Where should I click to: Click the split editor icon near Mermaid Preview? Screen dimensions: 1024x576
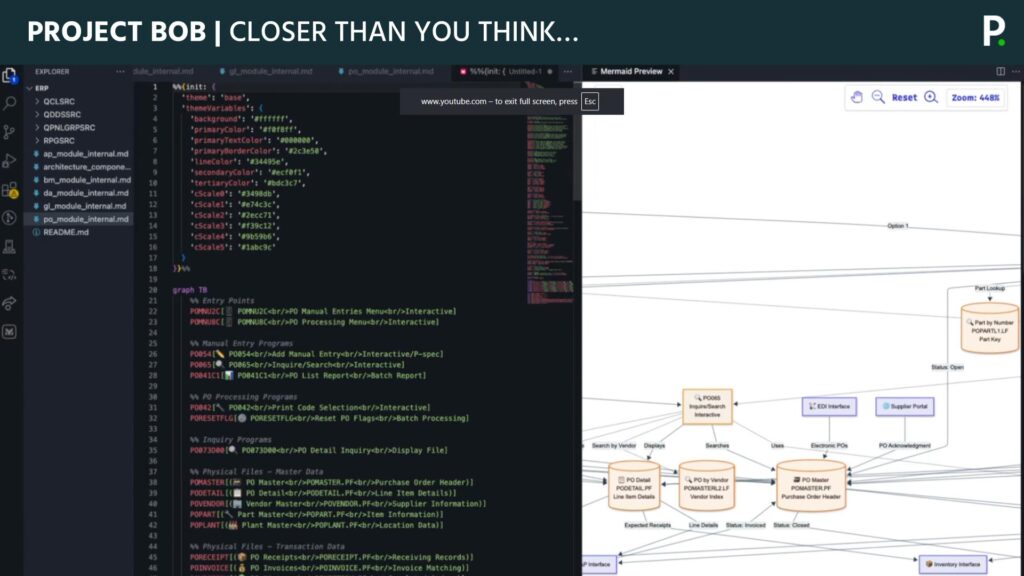pos(999,70)
